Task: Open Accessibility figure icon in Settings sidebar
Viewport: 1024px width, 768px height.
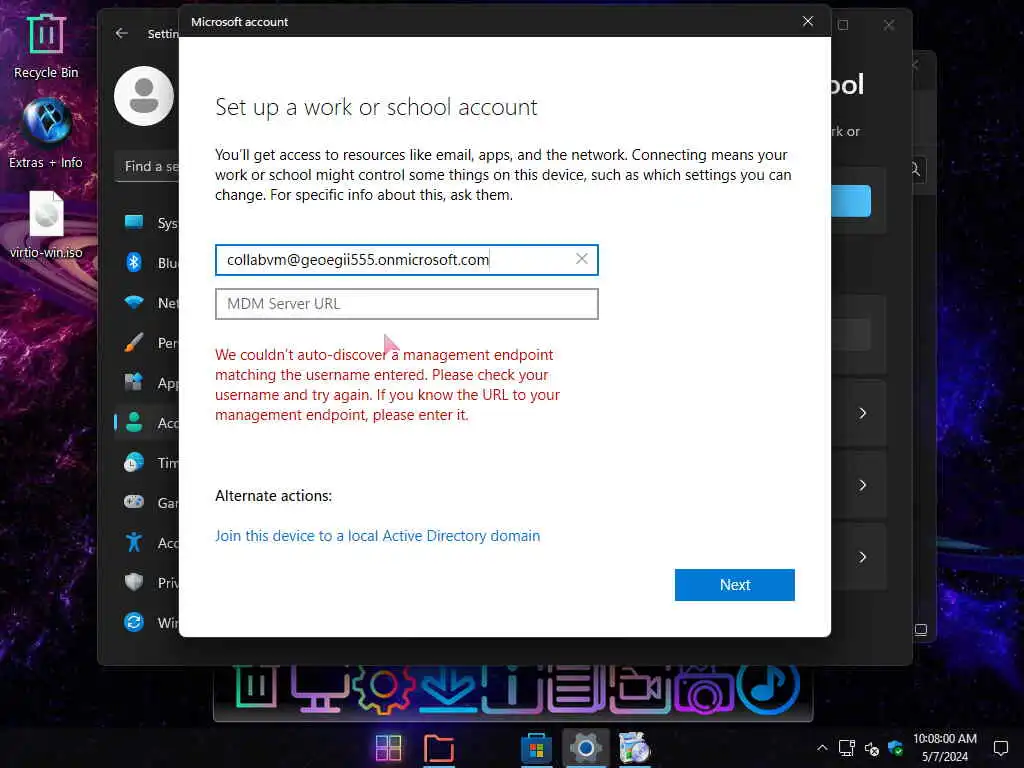Action: (134, 542)
